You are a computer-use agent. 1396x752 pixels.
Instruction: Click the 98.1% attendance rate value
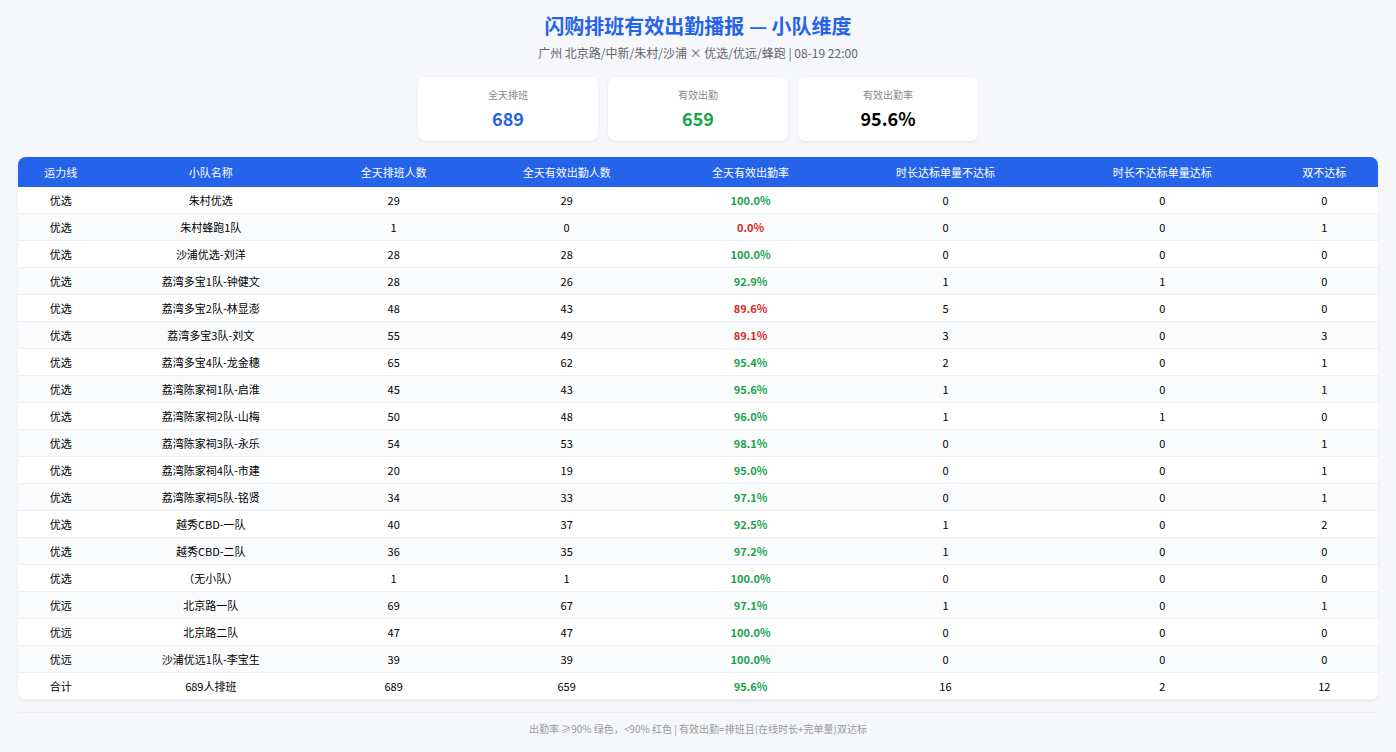tap(751, 444)
